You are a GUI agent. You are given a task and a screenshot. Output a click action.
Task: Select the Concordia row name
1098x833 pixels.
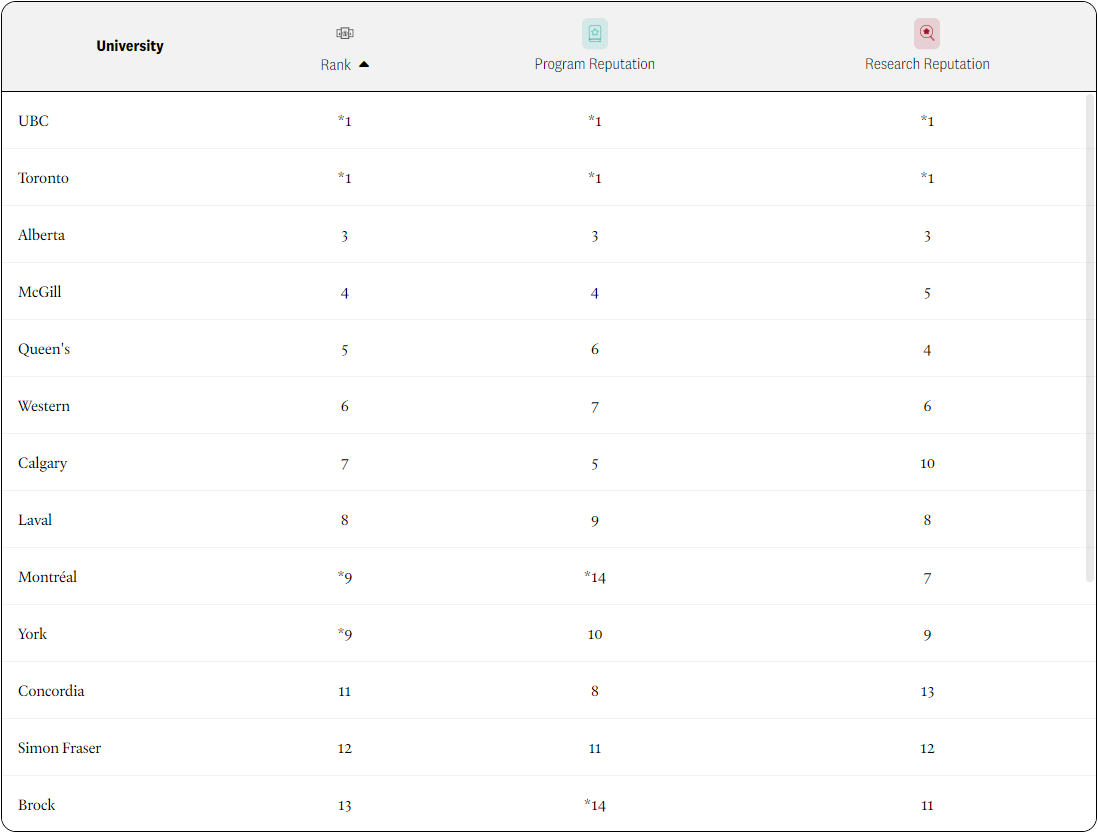[51, 691]
